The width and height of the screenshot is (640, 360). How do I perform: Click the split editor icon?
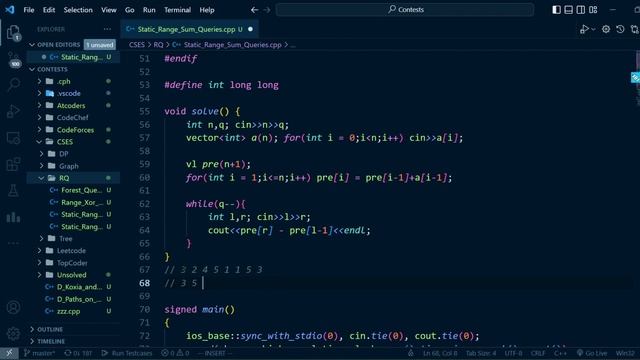pos(635,29)
